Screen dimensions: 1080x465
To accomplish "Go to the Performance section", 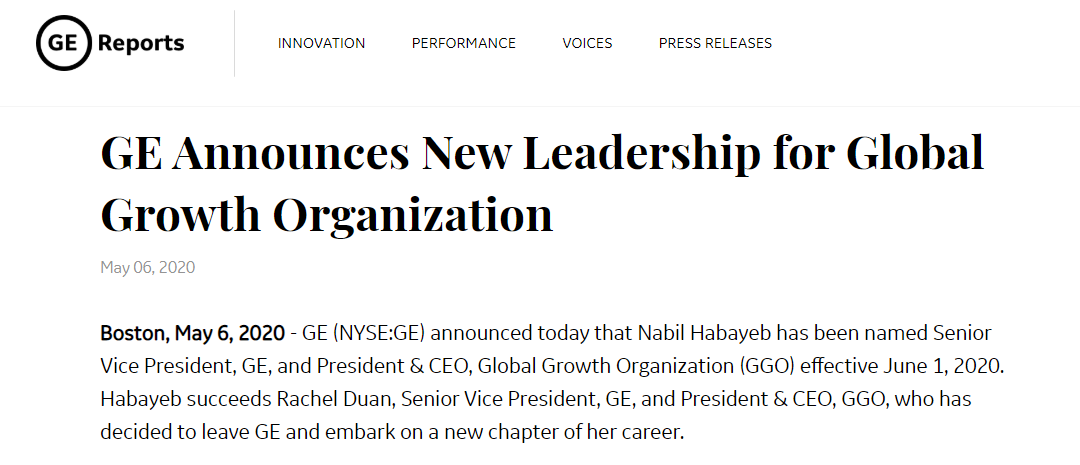I will coord(464,43).
